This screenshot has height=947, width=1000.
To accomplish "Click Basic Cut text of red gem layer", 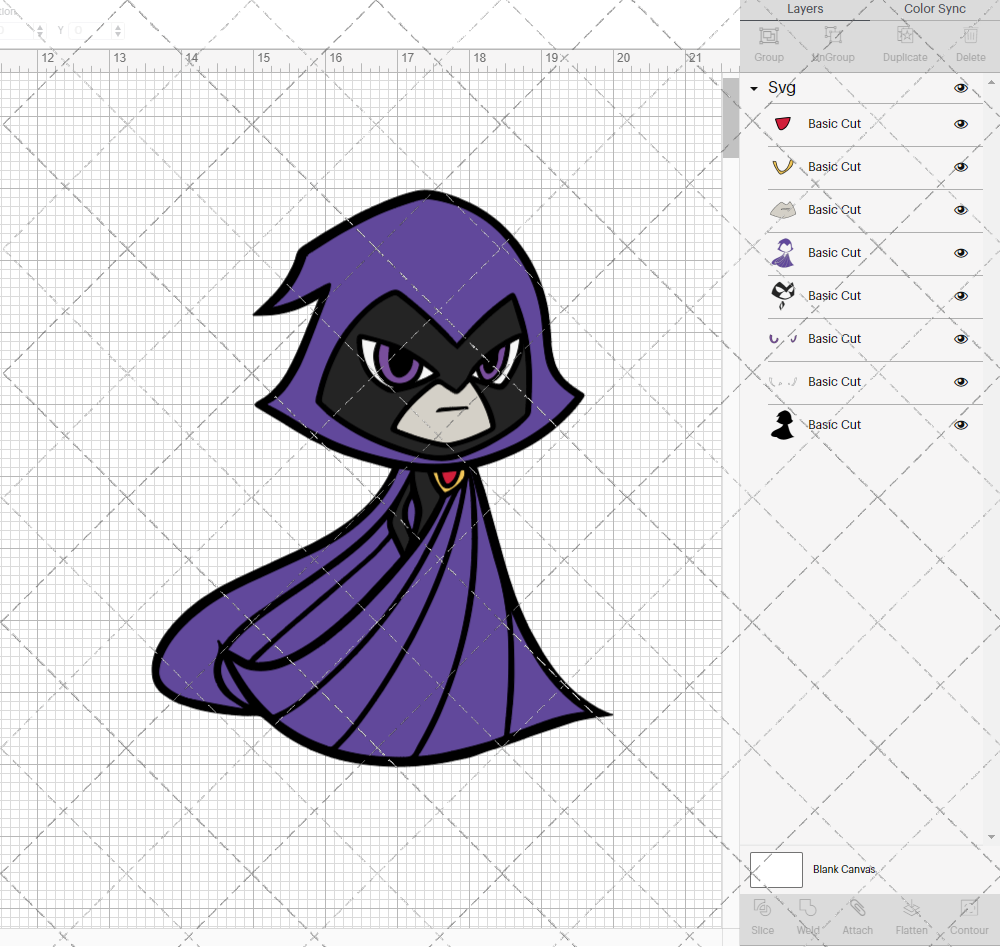I will click(834, 124).
